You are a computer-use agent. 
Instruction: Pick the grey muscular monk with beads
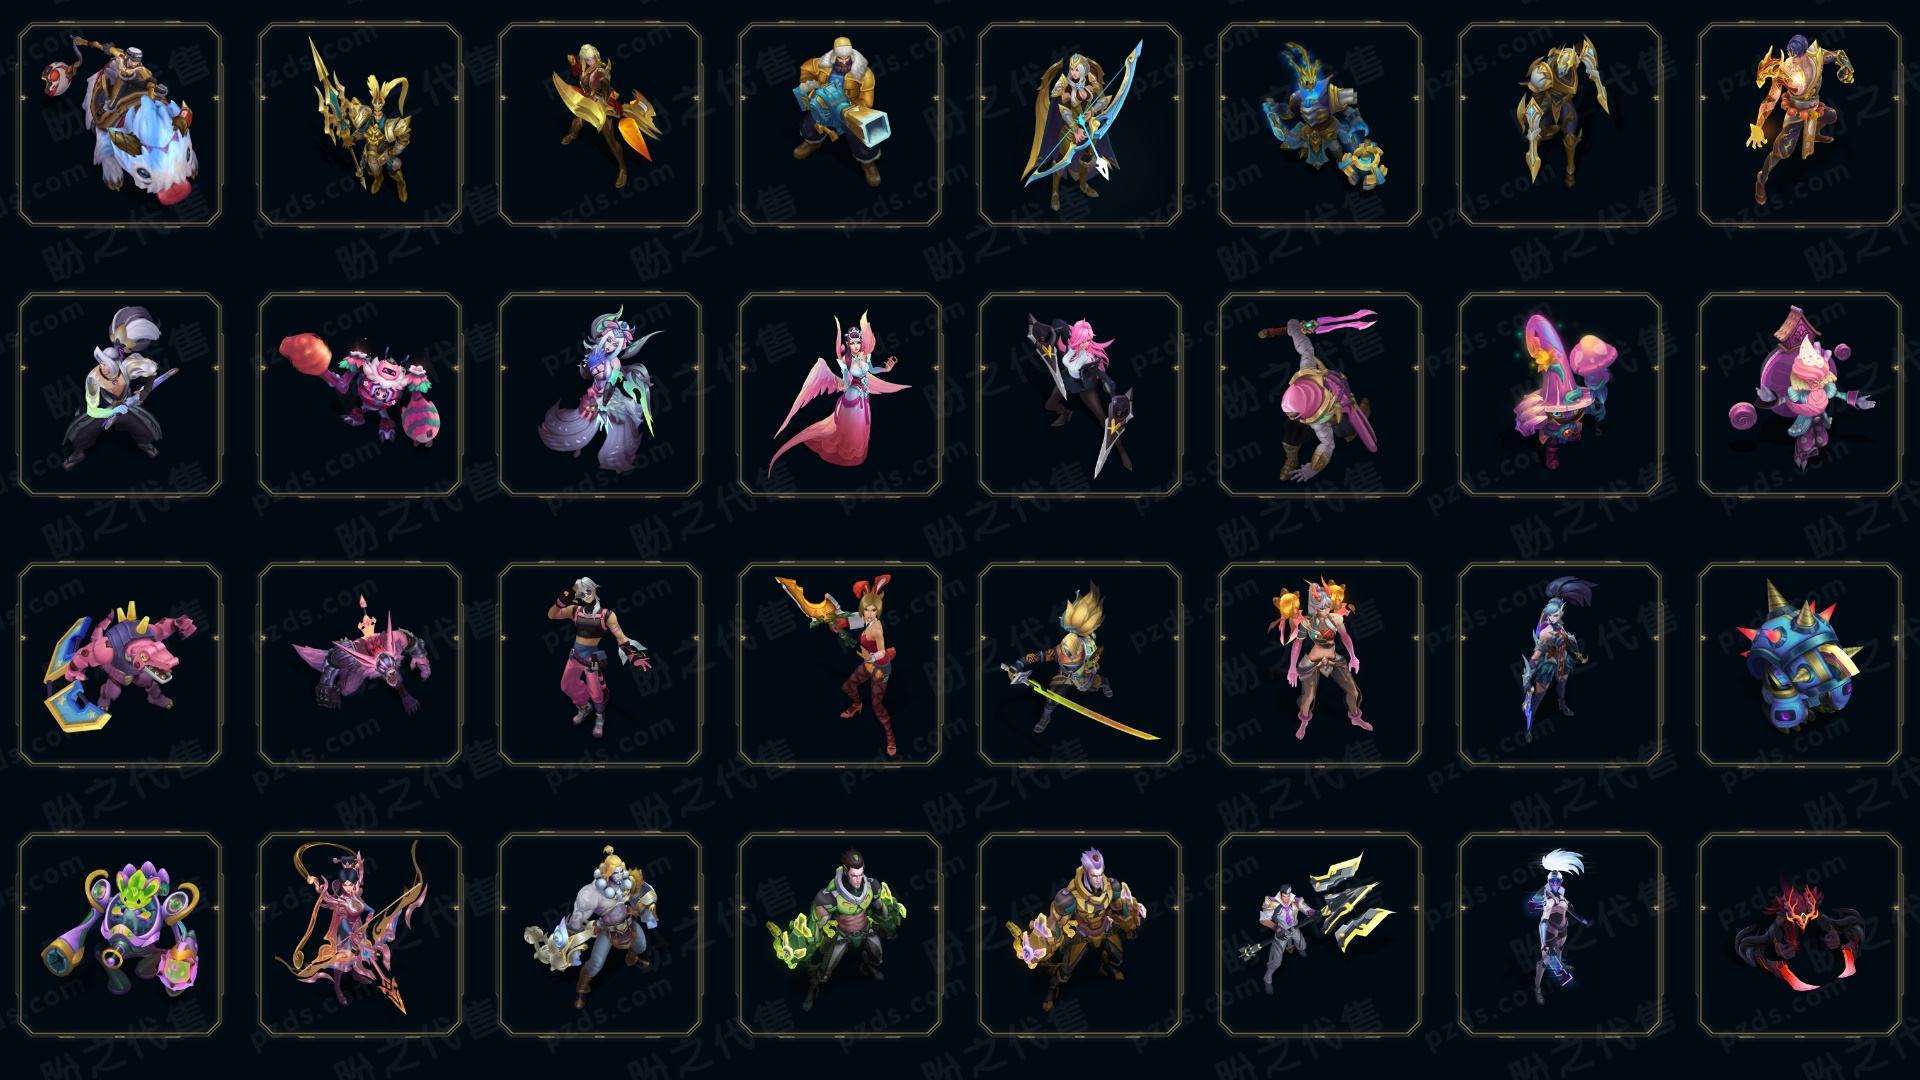600,934
